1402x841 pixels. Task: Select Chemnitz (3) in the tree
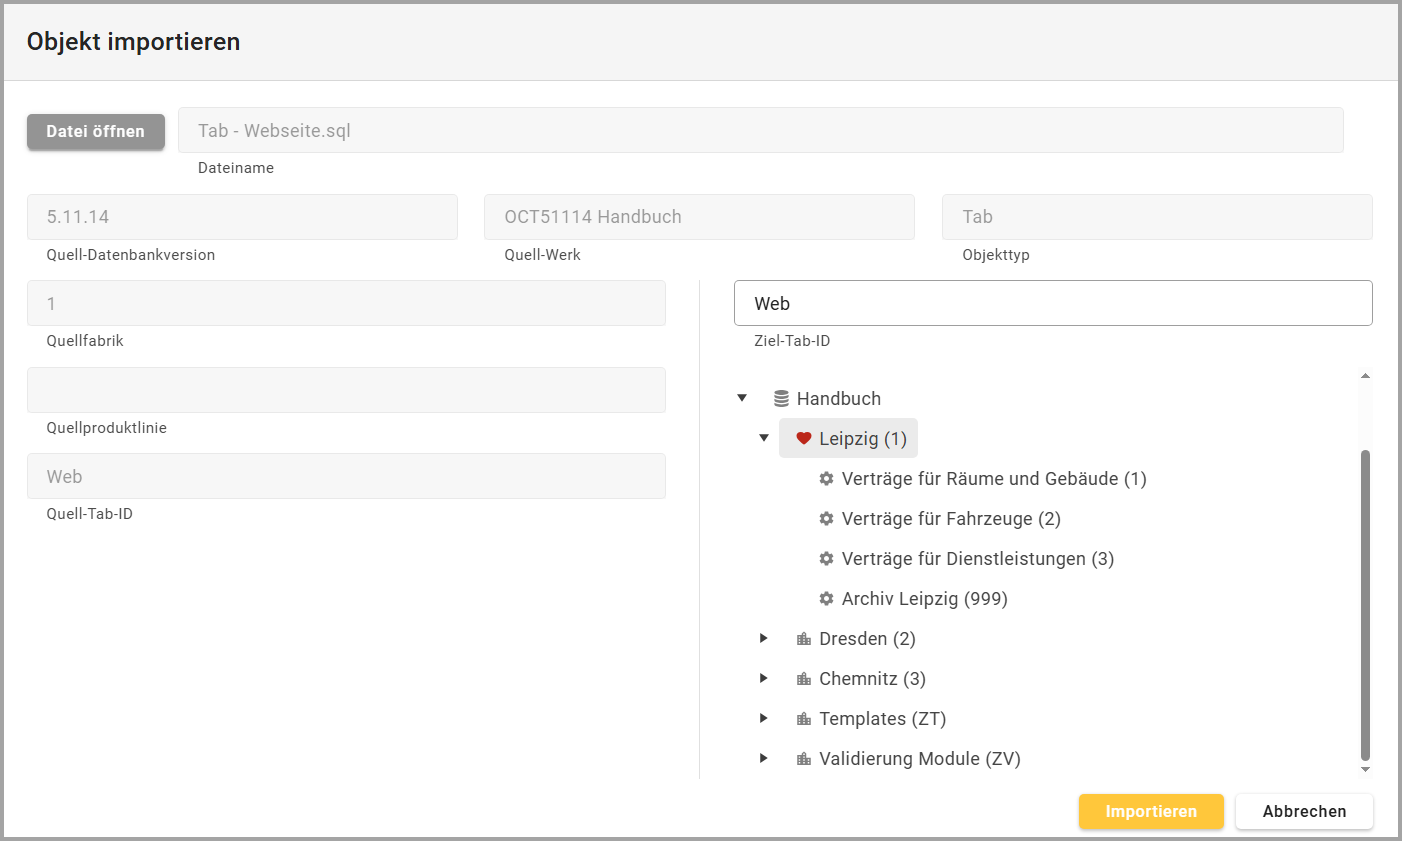[872, 679]
